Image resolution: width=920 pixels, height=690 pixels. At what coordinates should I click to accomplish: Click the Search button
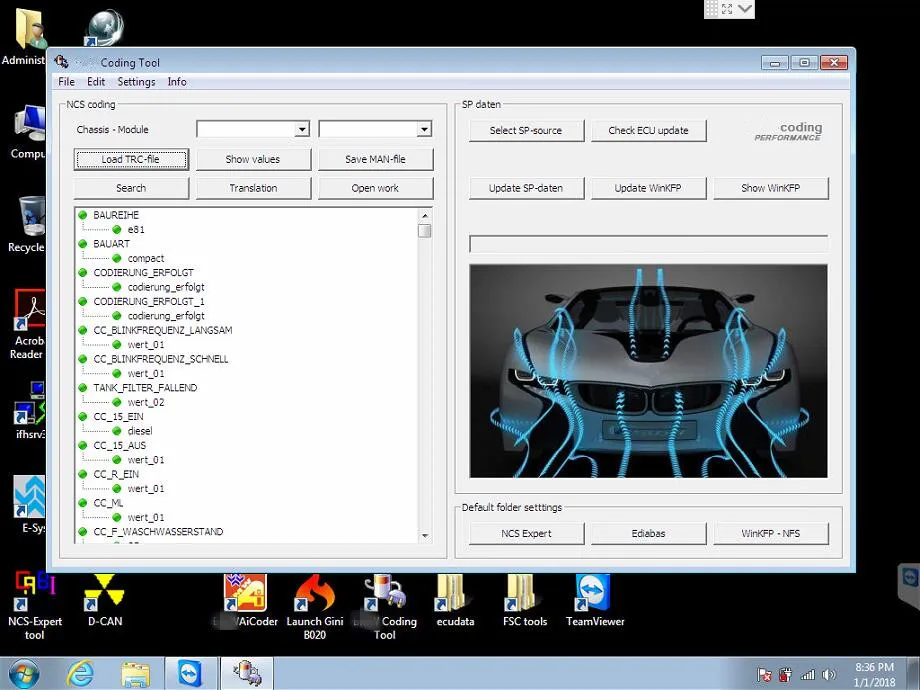(x=131, y=188)
